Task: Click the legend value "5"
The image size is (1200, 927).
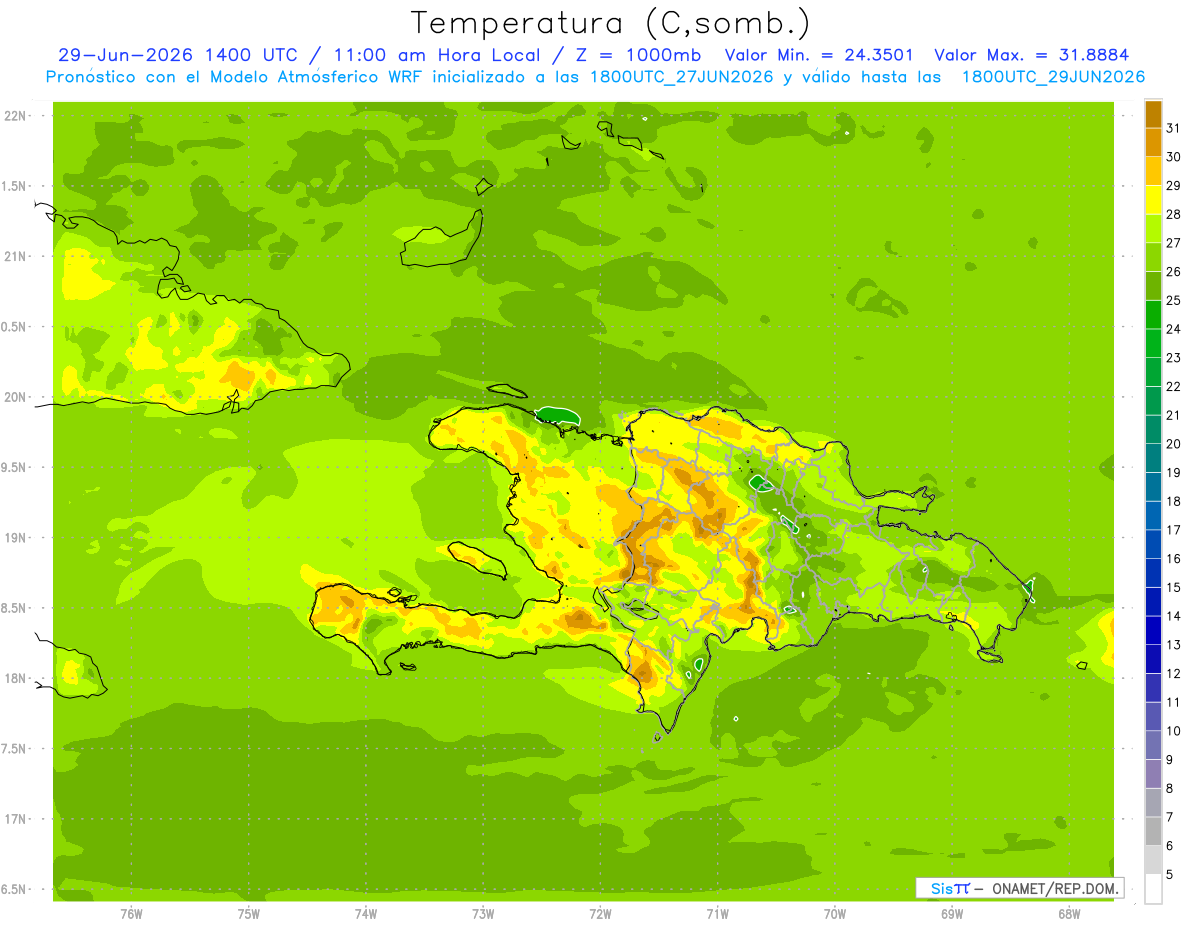Action: (1170, 875)
